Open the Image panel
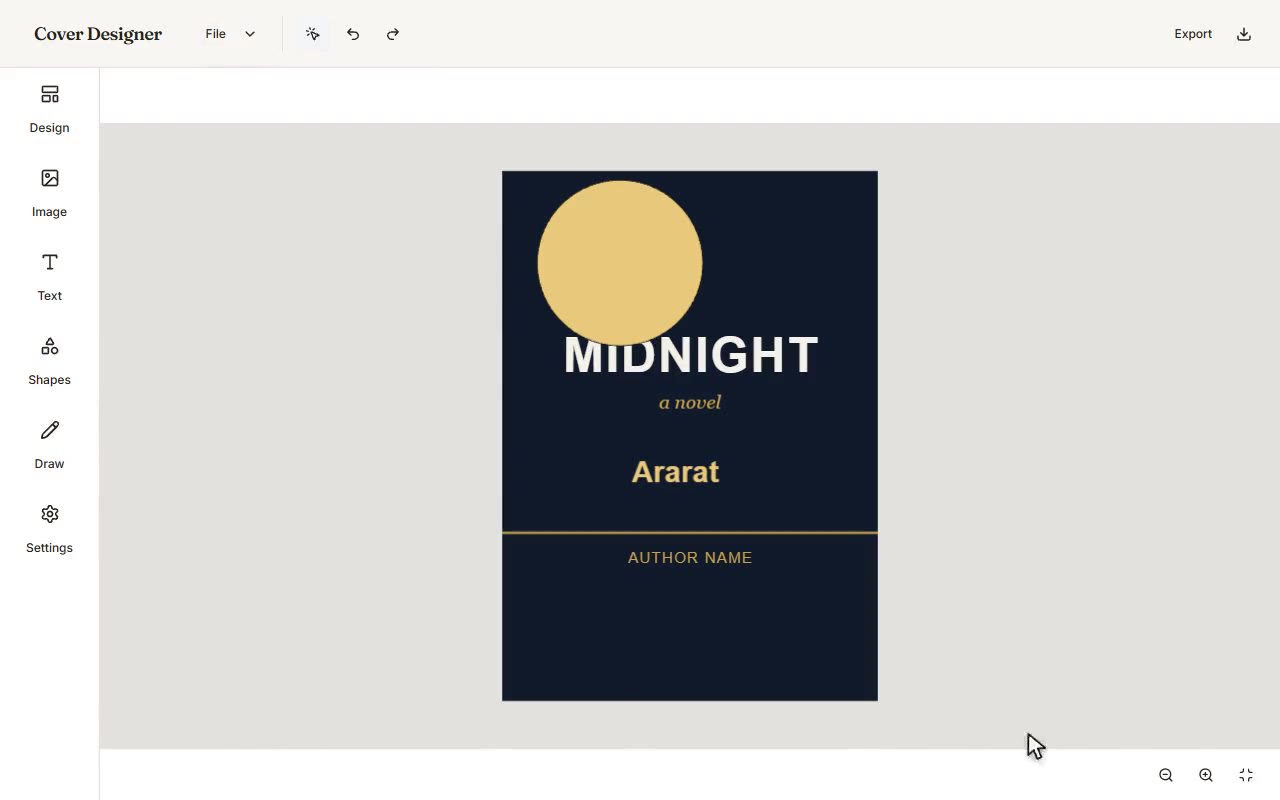This screenshot has height=800, width=1280. pyautogui.click(x=49, y=193)
